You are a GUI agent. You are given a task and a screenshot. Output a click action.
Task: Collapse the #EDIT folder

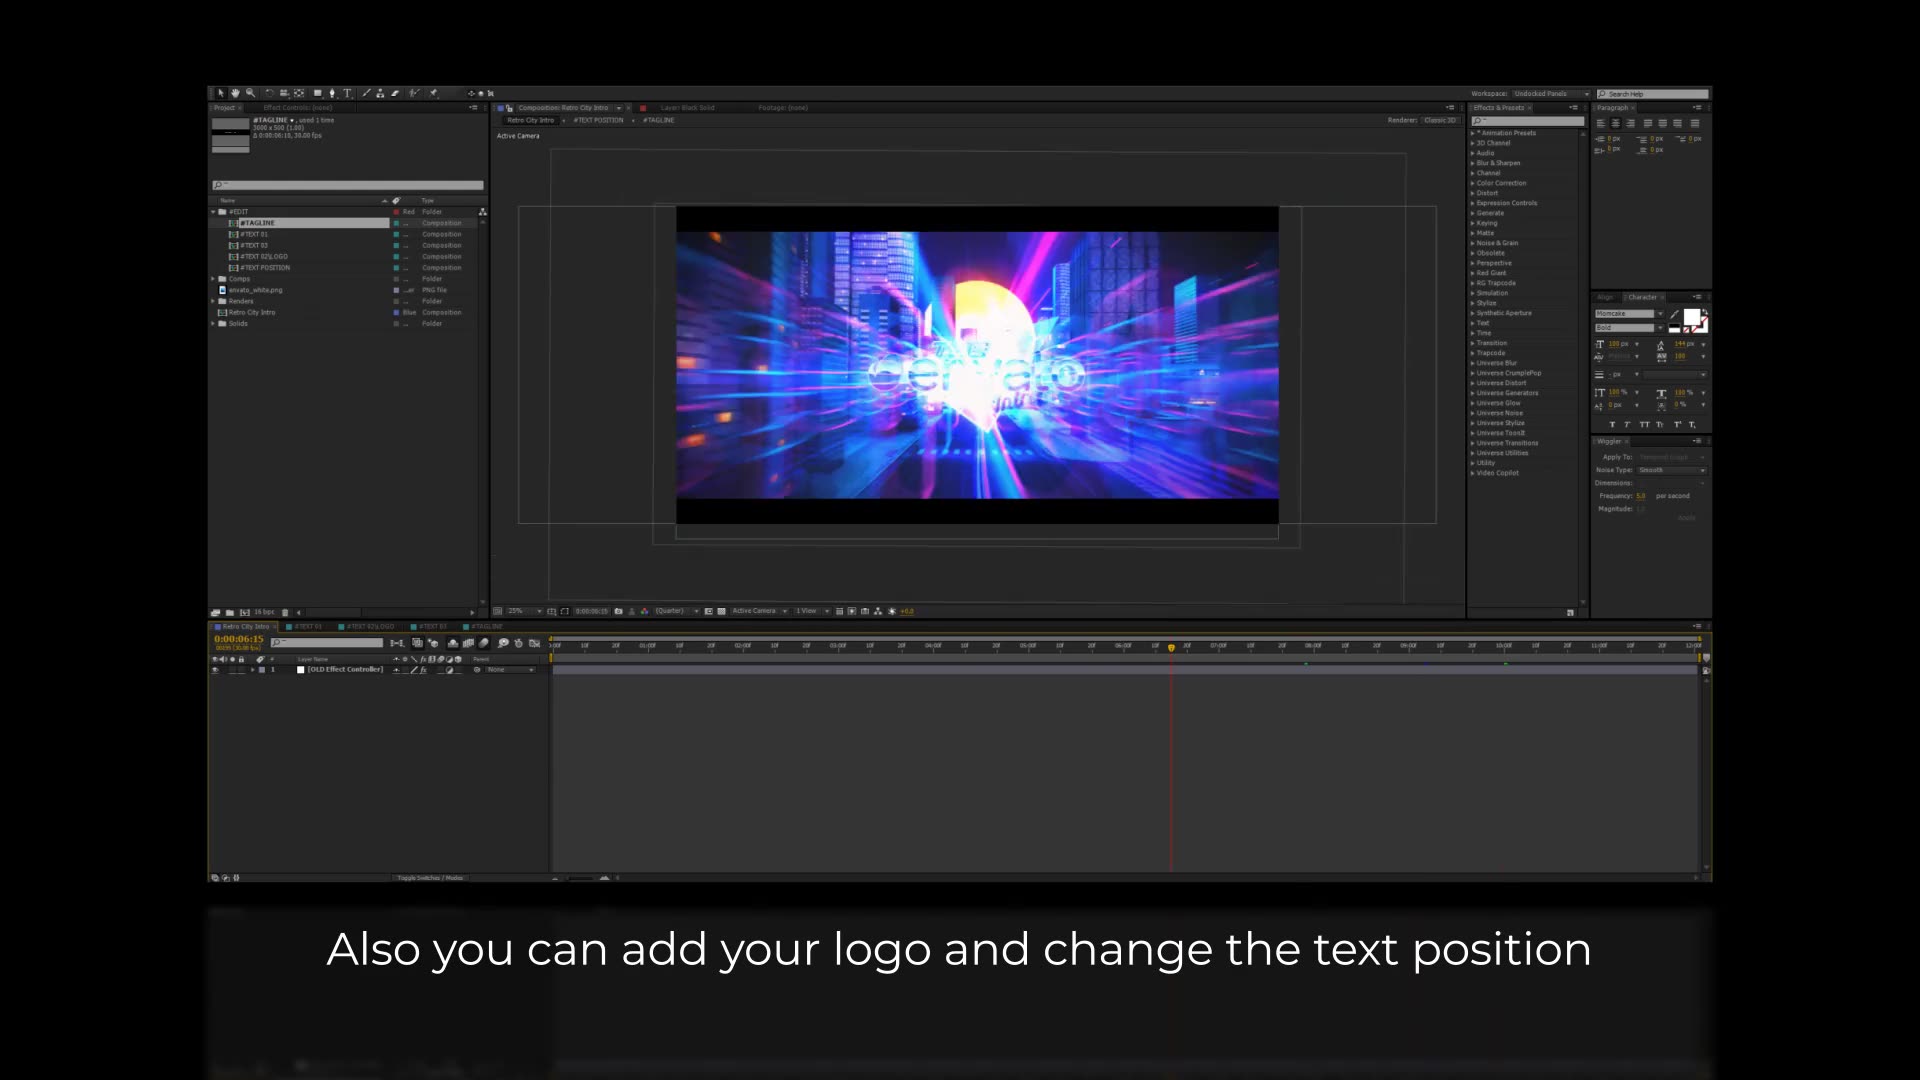pos(213,212)
